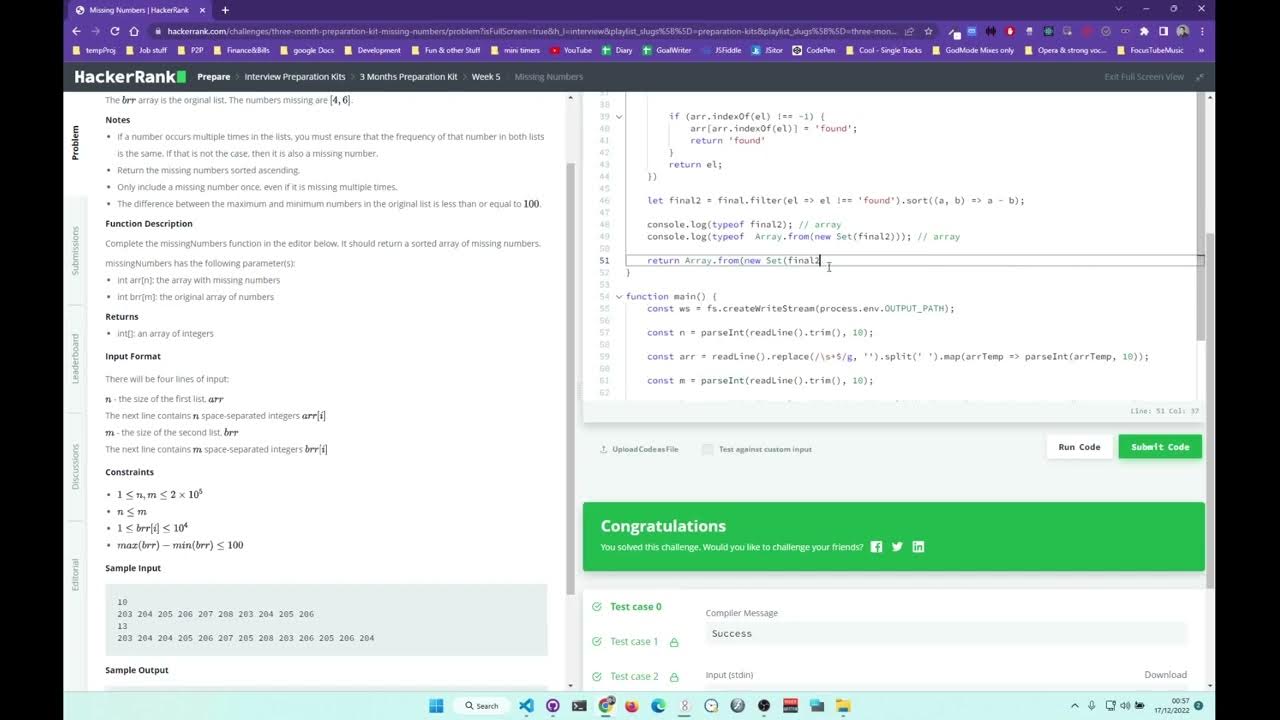Click the lock icon beside Test case 2
This screenshot has height=720, width=1280.
[x=674, y=677]
